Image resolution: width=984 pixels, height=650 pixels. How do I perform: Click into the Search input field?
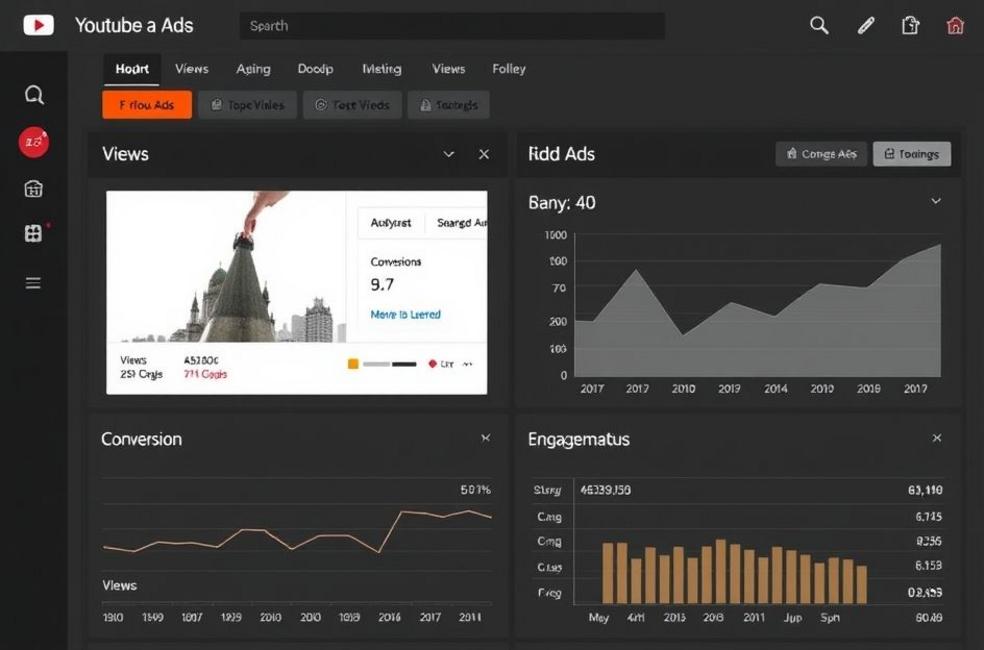coord(452,26)
